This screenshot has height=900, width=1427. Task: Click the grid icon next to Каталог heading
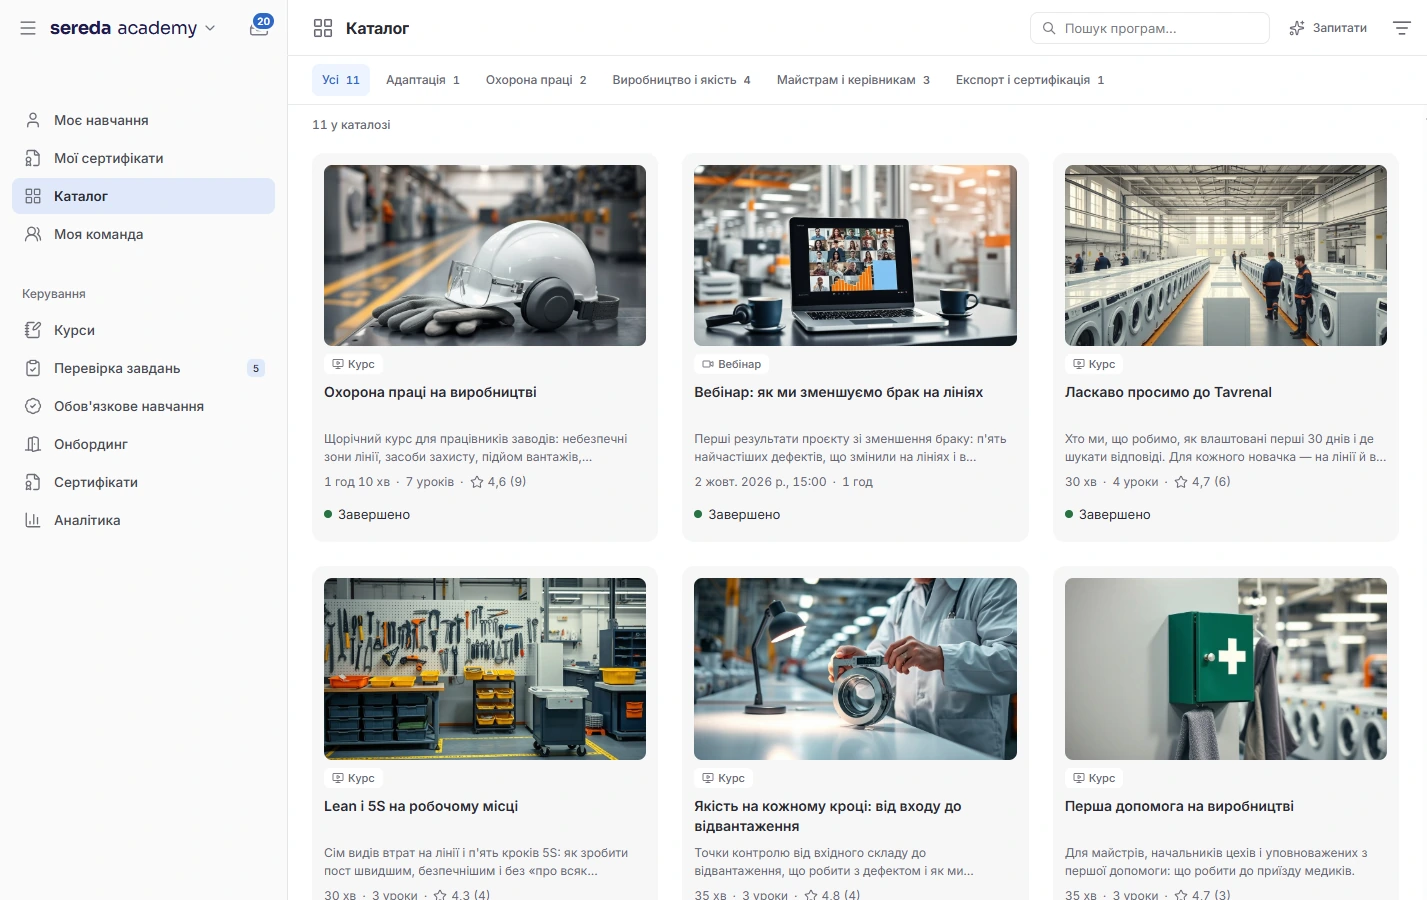tap(323, 28)
